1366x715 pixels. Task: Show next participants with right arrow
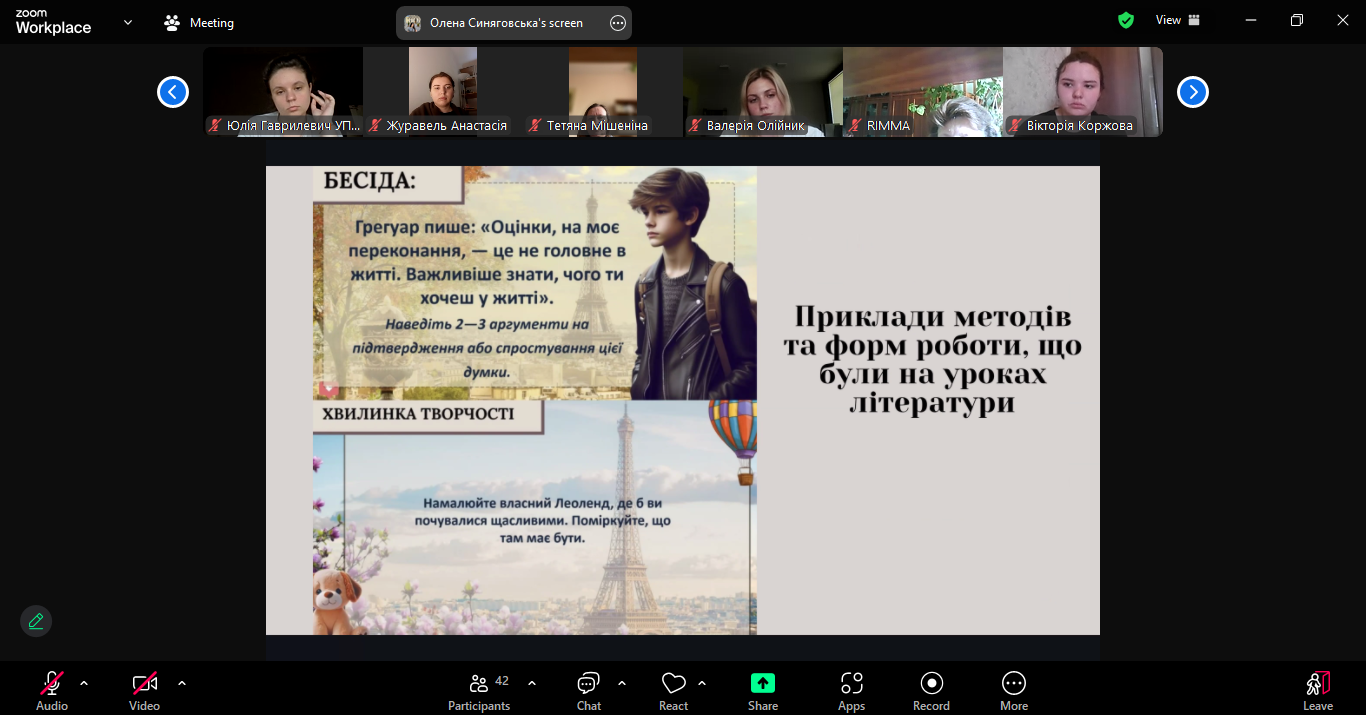pyautogui.click(x=1192, y=92)
